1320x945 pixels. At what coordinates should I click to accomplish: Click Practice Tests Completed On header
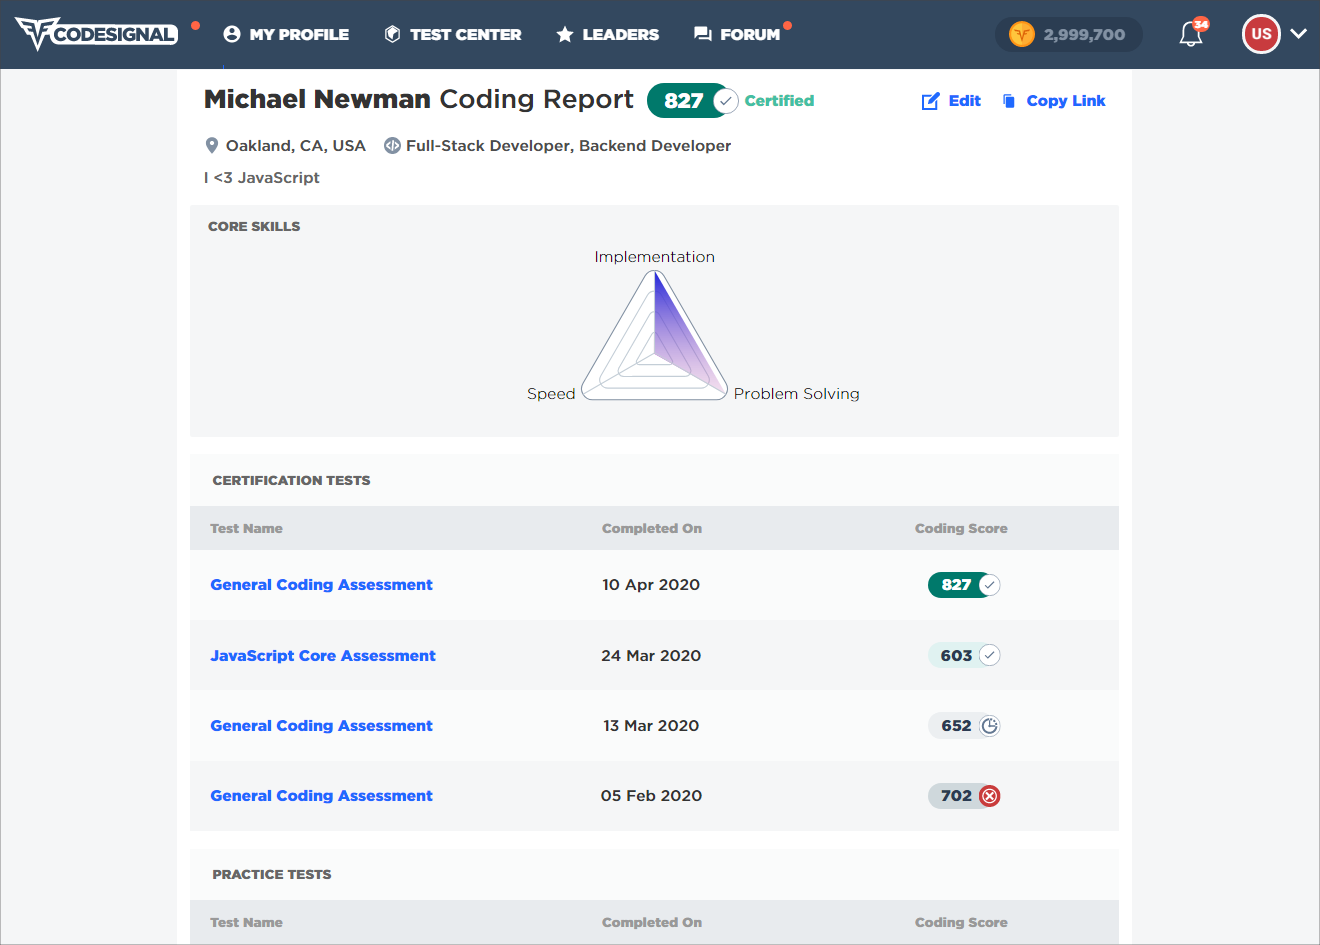click(652, 922)
